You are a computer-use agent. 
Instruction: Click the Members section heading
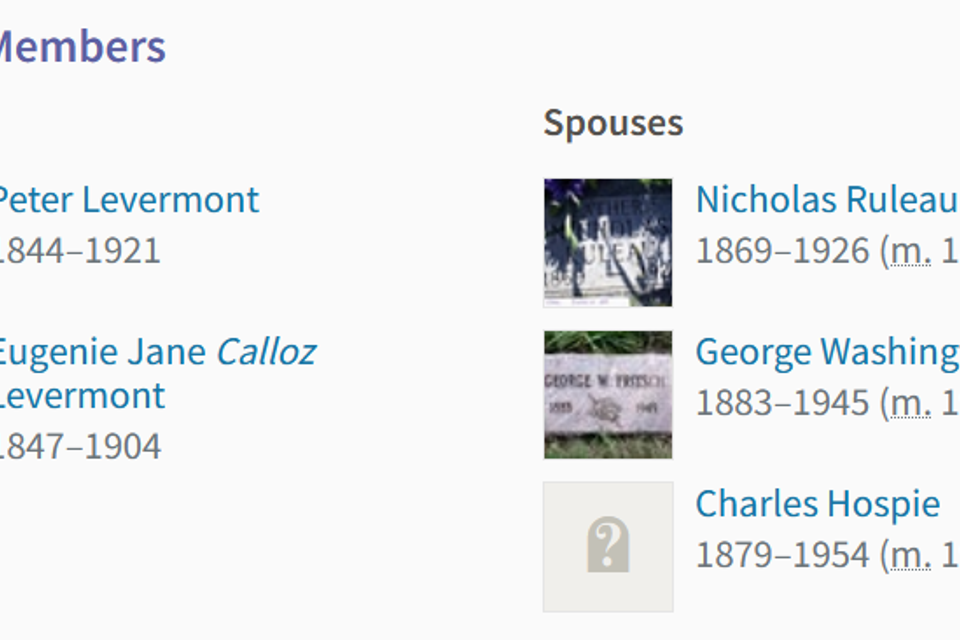83,47
